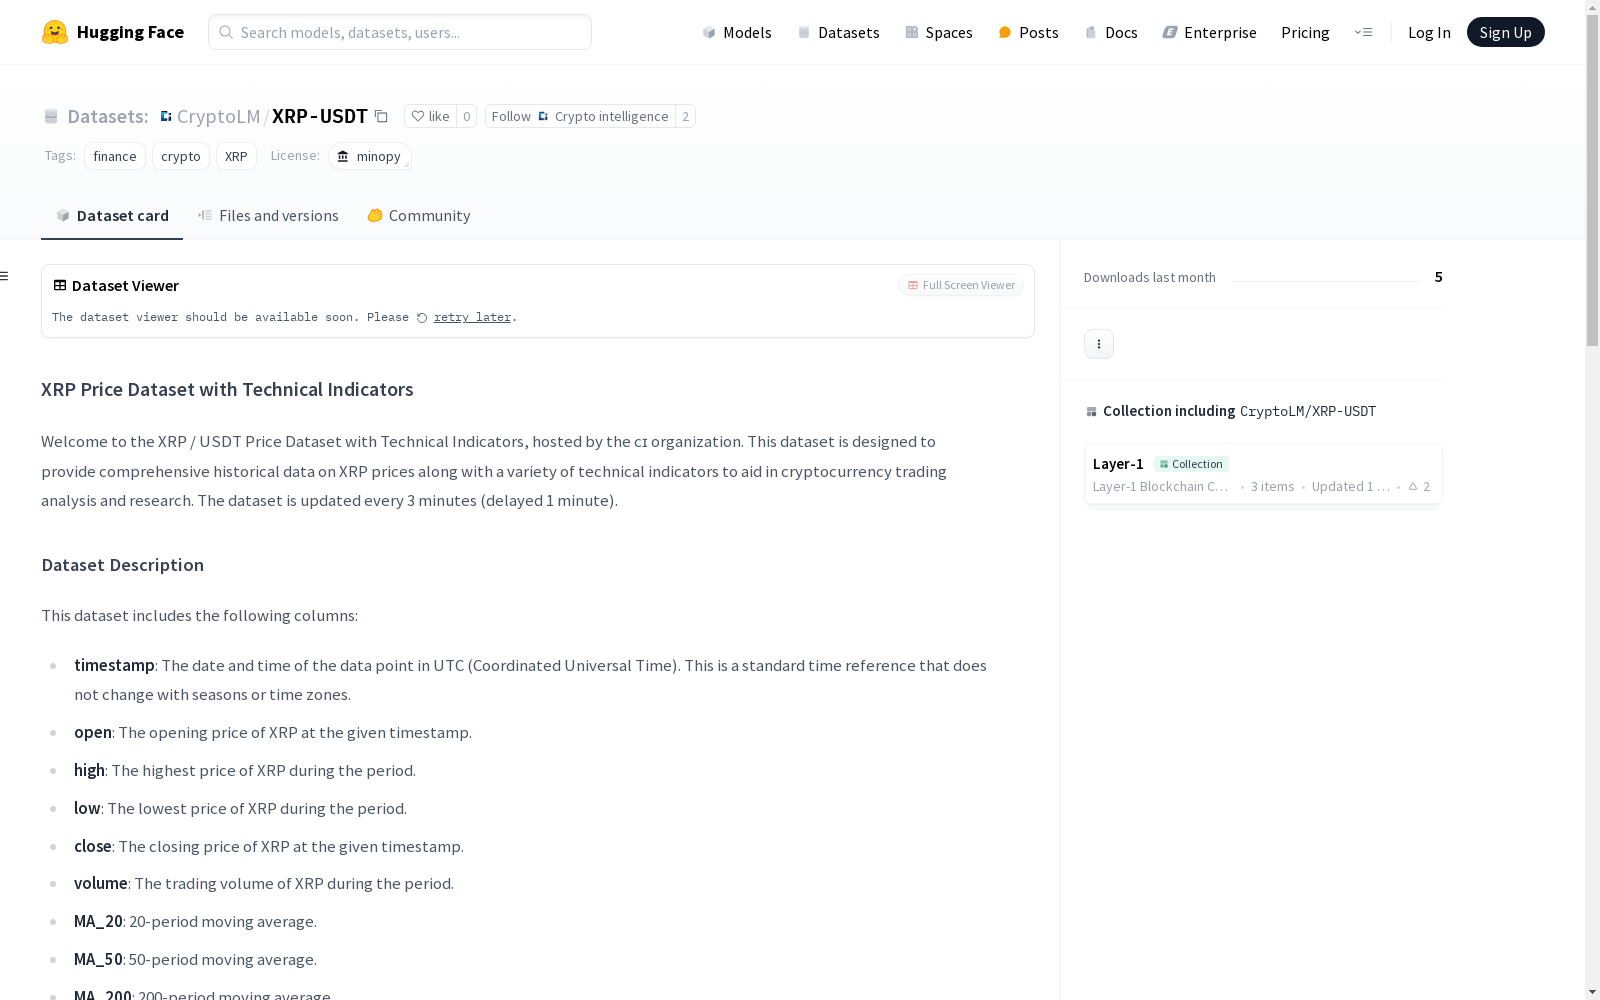The image size is (1600, 1000).
Task: View the 2 followers count
Action: point(685,116)
